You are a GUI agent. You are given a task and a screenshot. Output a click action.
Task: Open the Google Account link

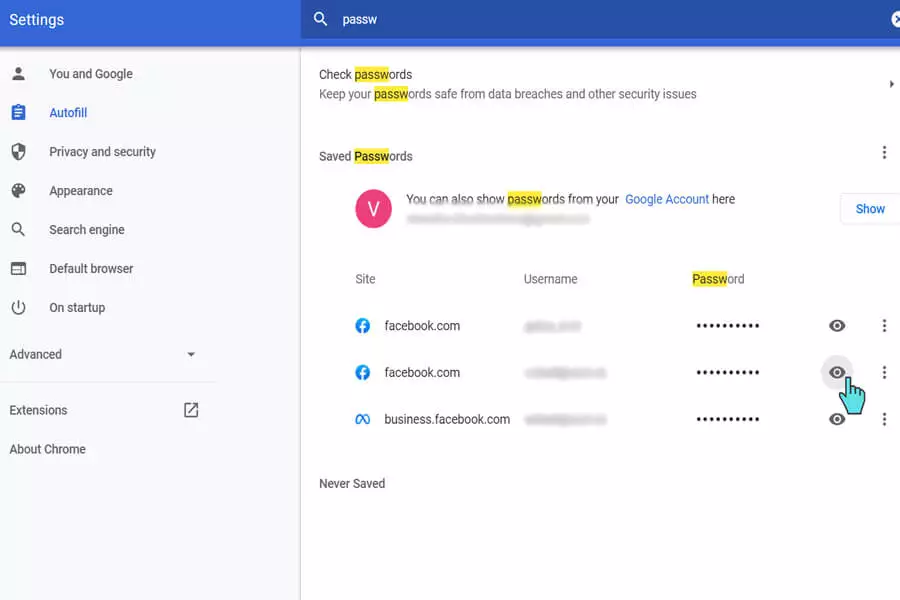pos(667,199)
